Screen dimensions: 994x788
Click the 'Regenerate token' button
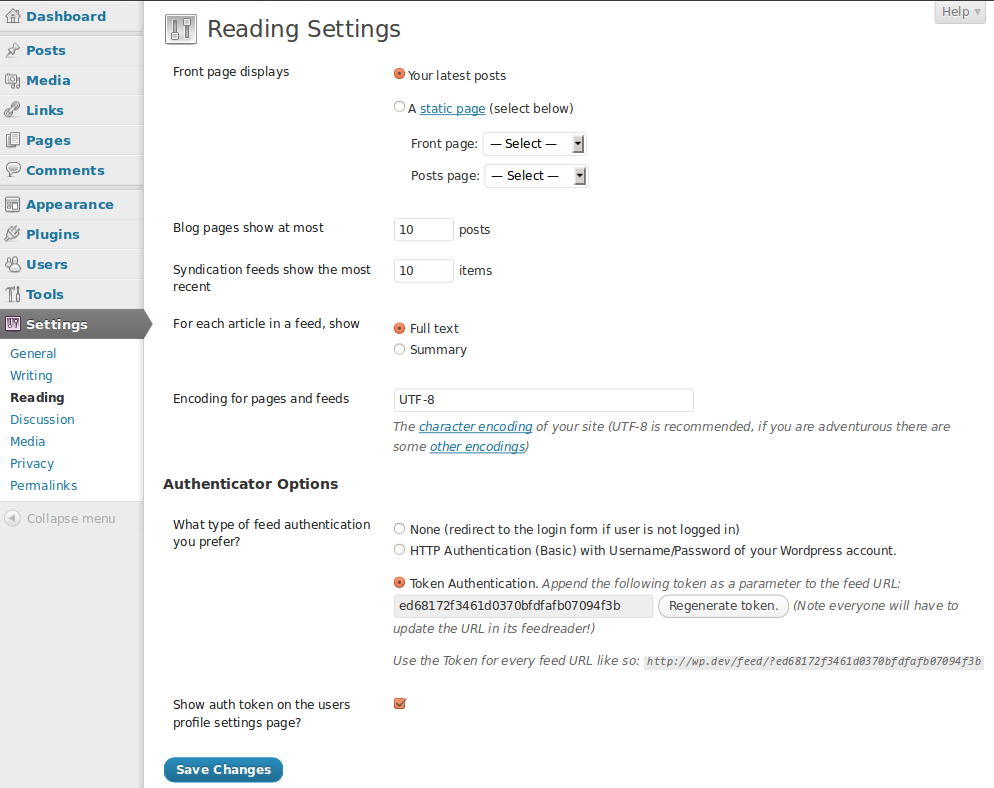tap(722, 606)
